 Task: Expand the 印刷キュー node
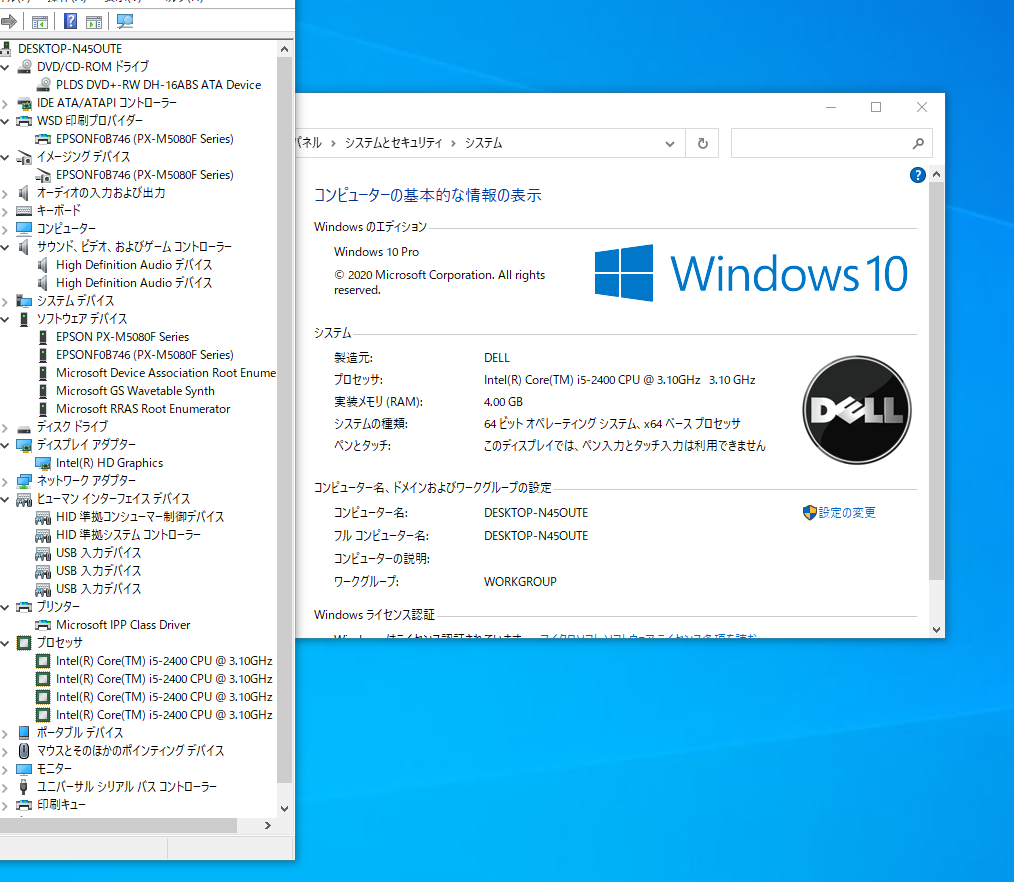point(5,806)
